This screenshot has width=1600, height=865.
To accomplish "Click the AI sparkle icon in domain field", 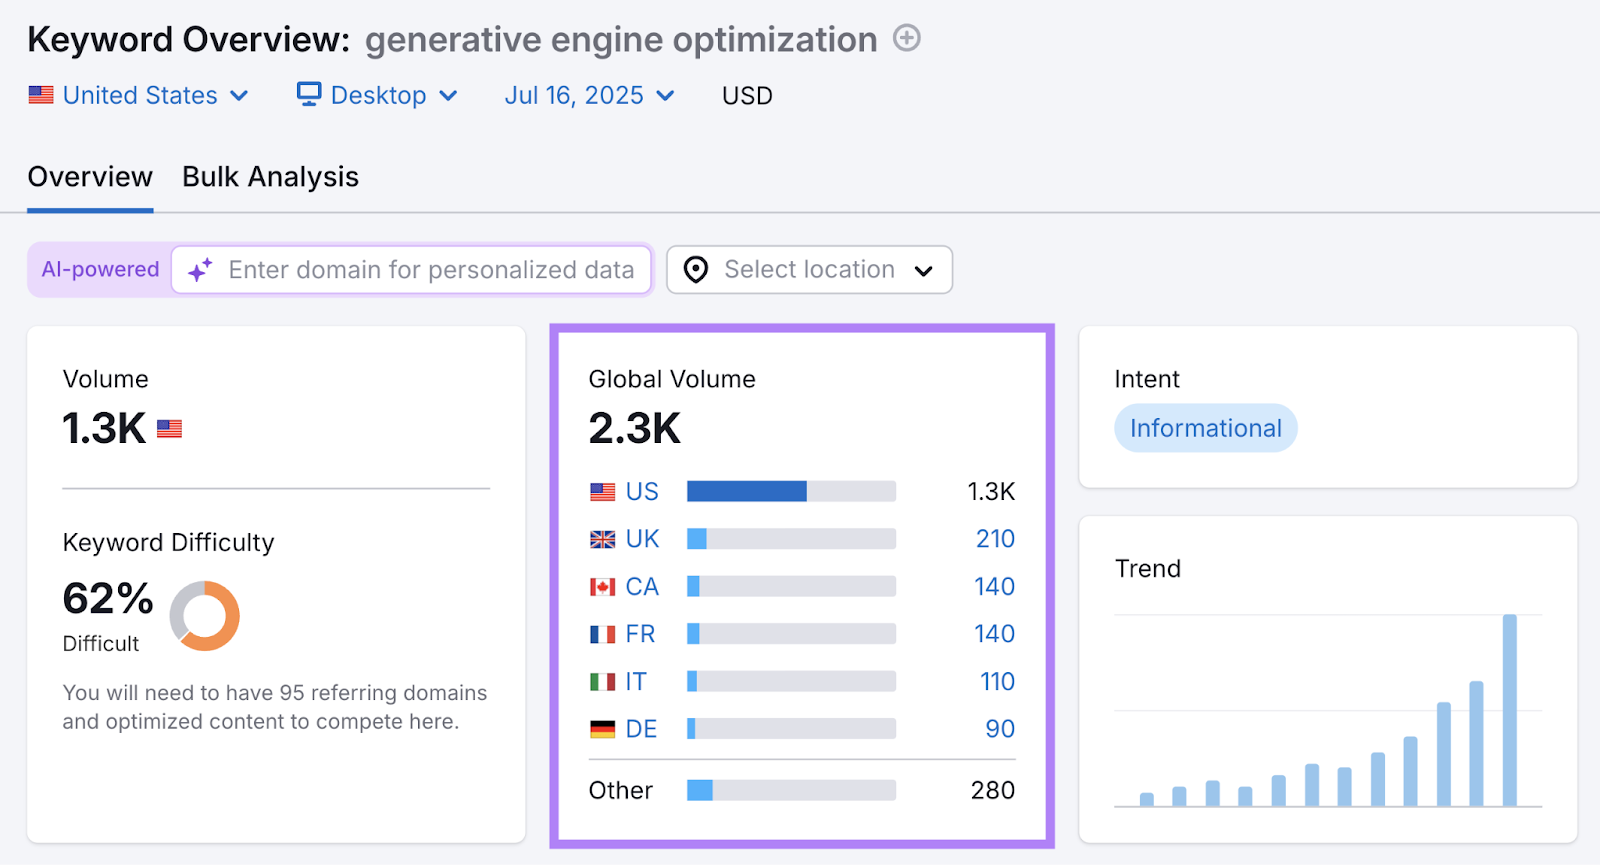I will (x=200, y=270).
